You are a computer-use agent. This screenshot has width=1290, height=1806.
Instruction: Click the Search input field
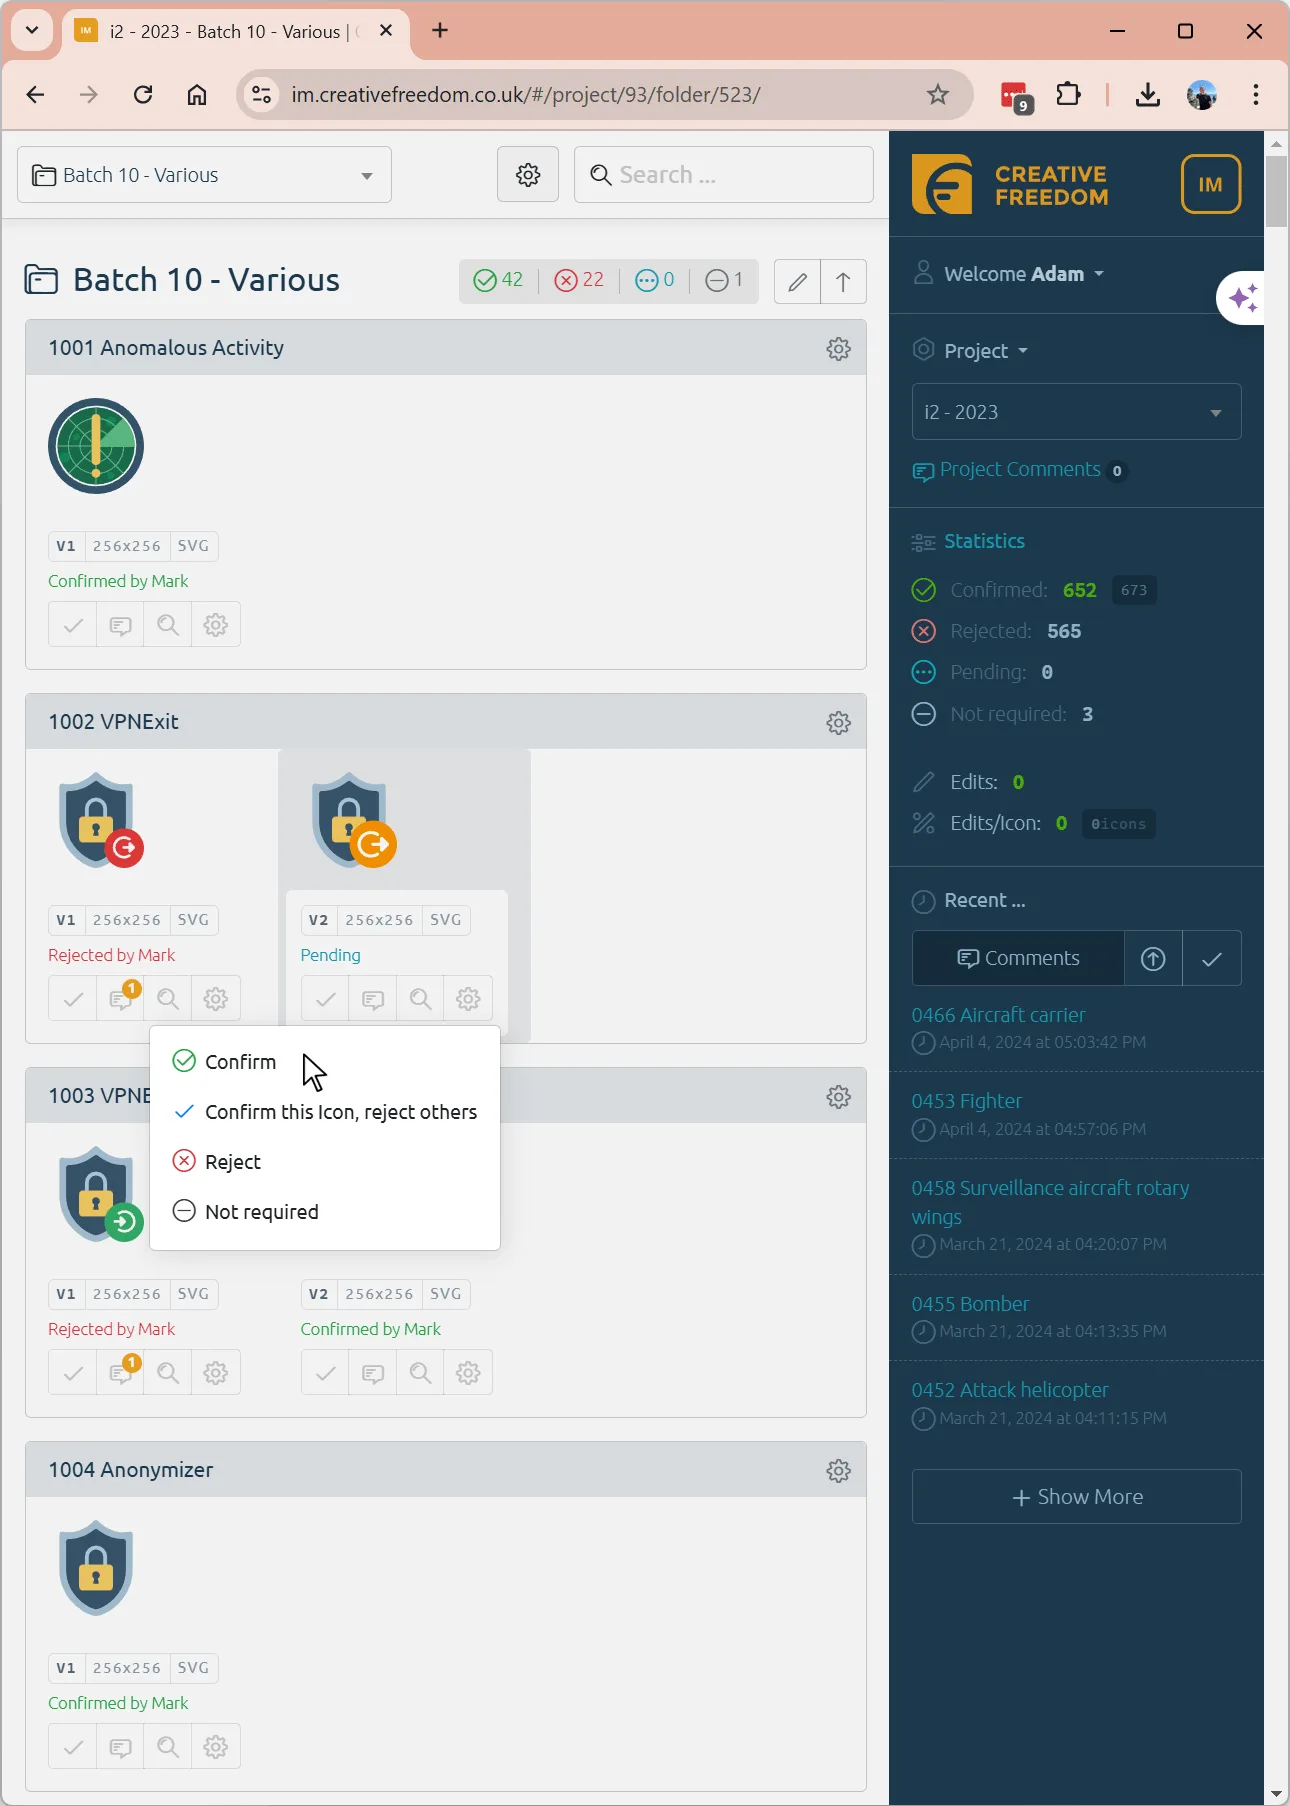[x=724, y=175]
